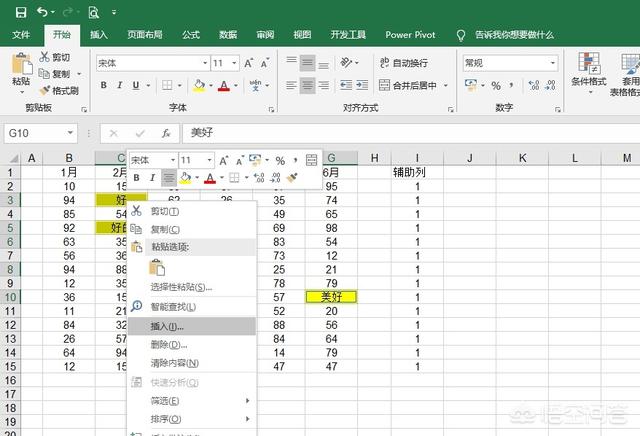This screenshot has height=436, width=640.
Task: Choose 插入(I)... in the context menu
Action: 192,326
